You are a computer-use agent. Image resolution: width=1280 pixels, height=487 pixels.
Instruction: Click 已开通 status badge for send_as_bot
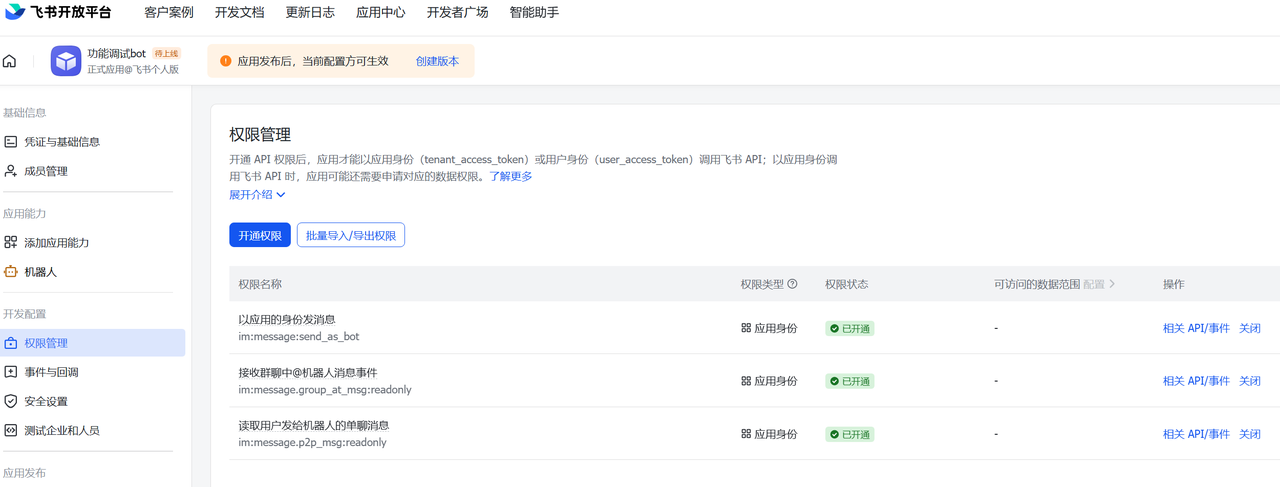coord(850,328)
